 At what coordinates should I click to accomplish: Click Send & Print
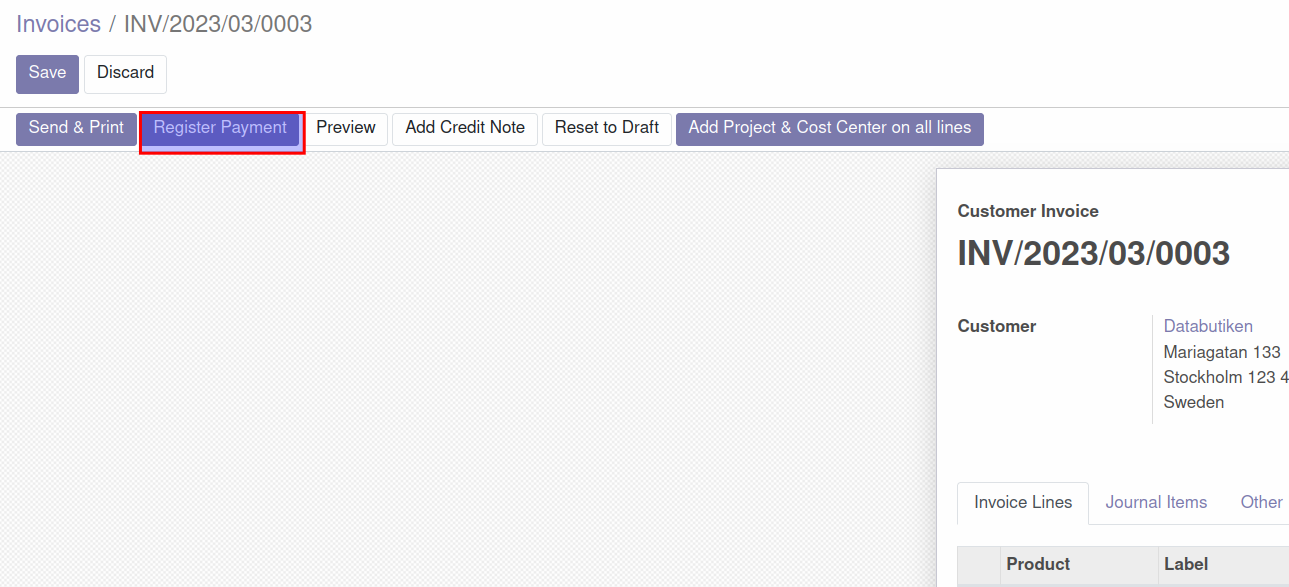pos(76,129)
